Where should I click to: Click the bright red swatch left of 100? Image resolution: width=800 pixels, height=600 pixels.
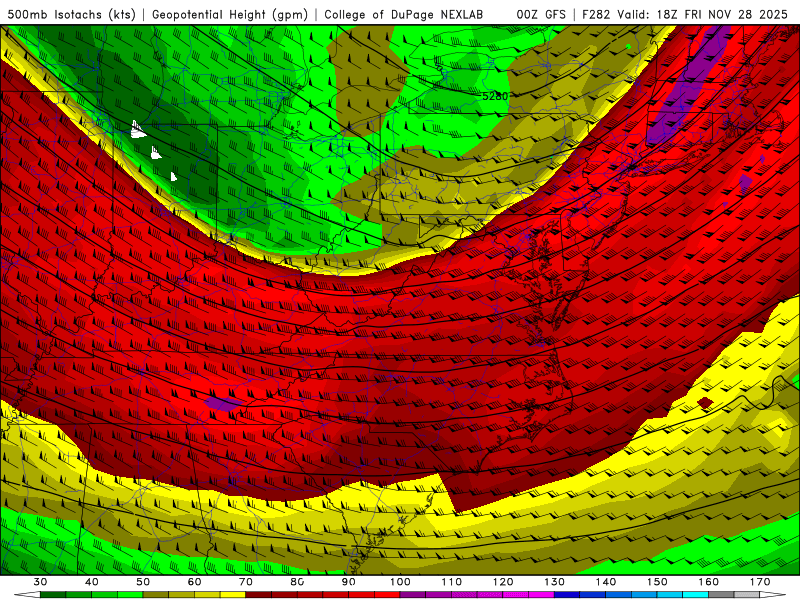(387, 595)
